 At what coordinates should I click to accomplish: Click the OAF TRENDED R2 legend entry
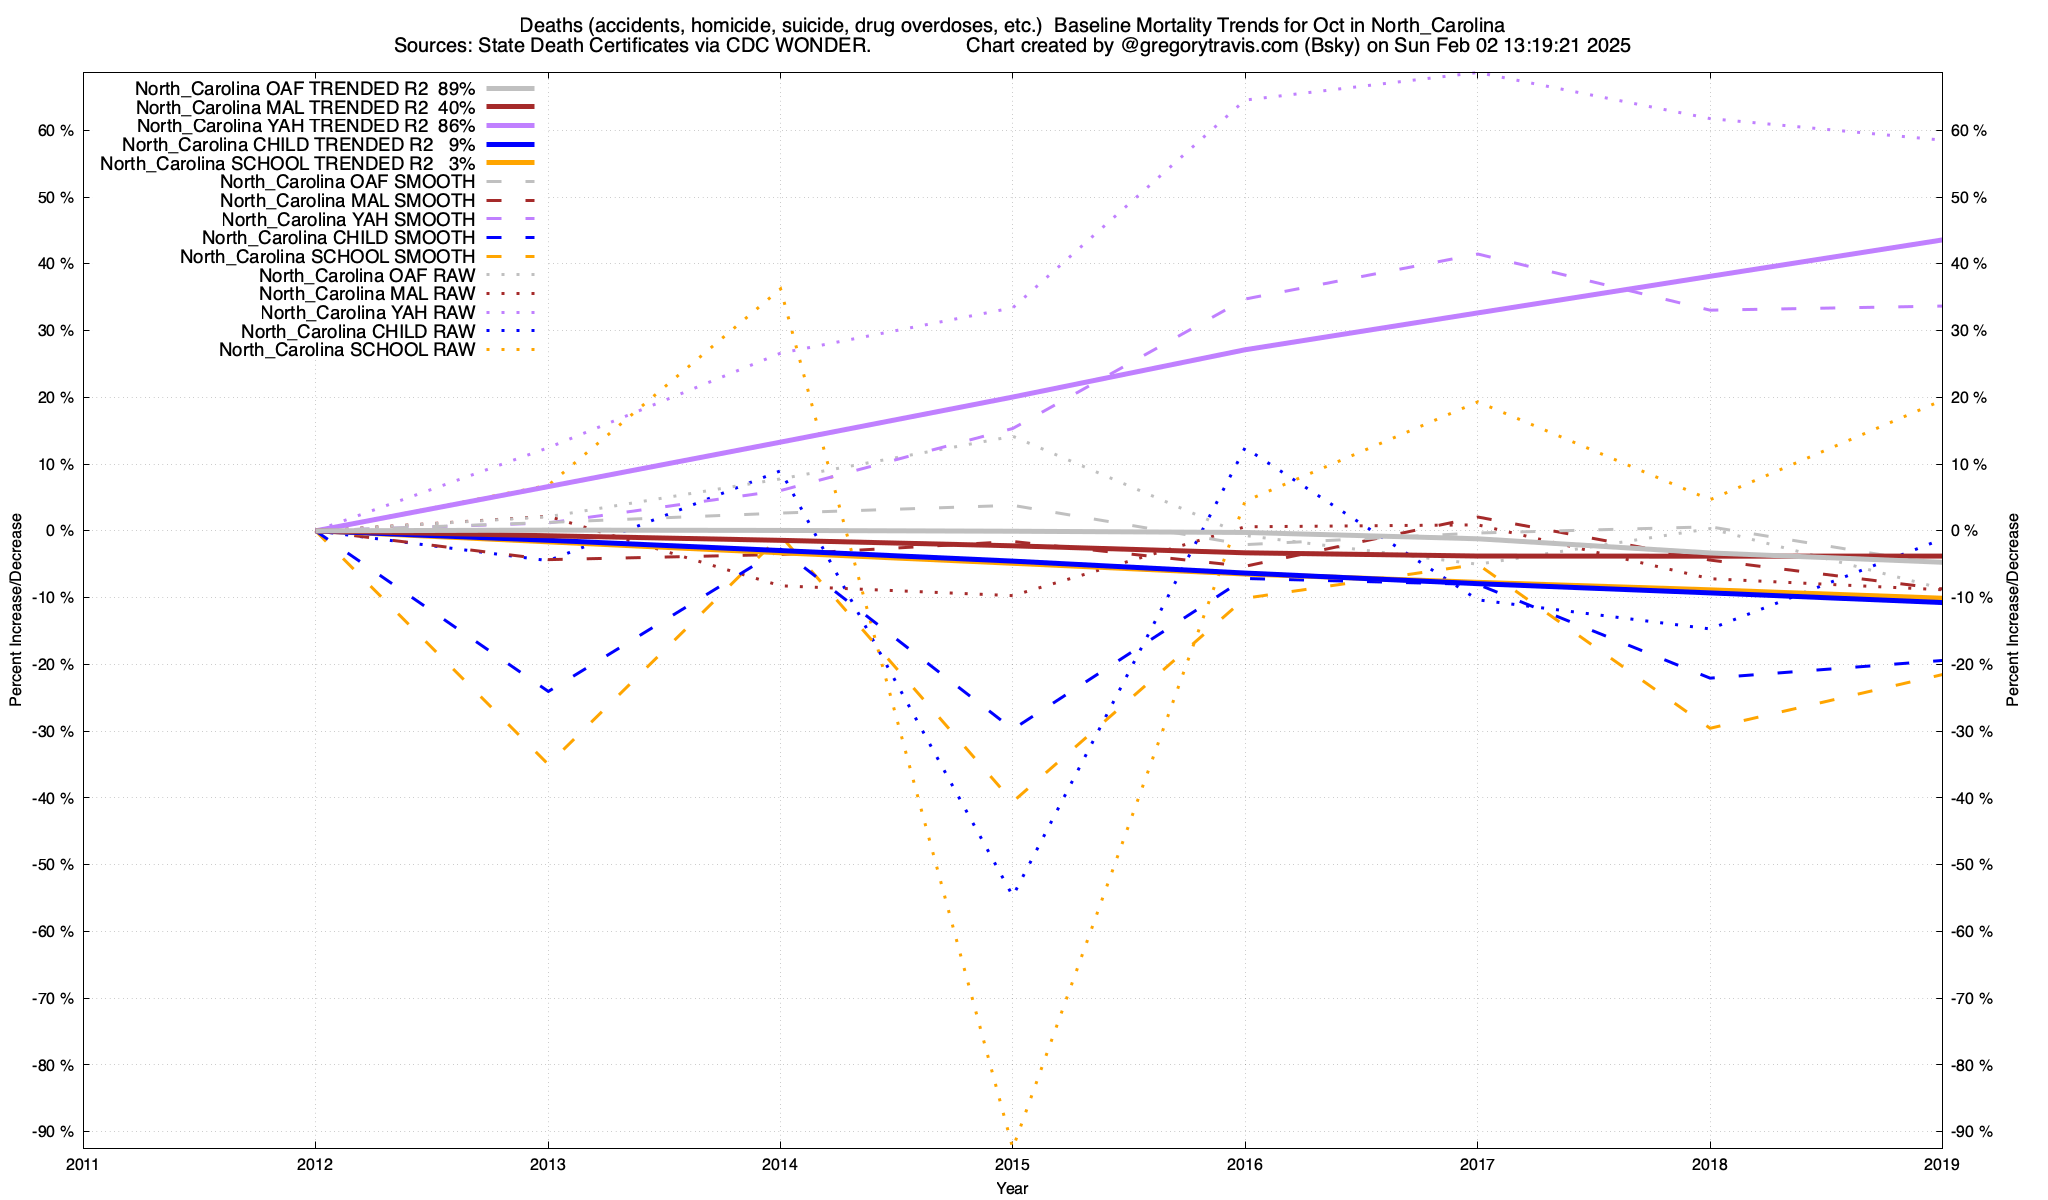click(x=305, y=89)
